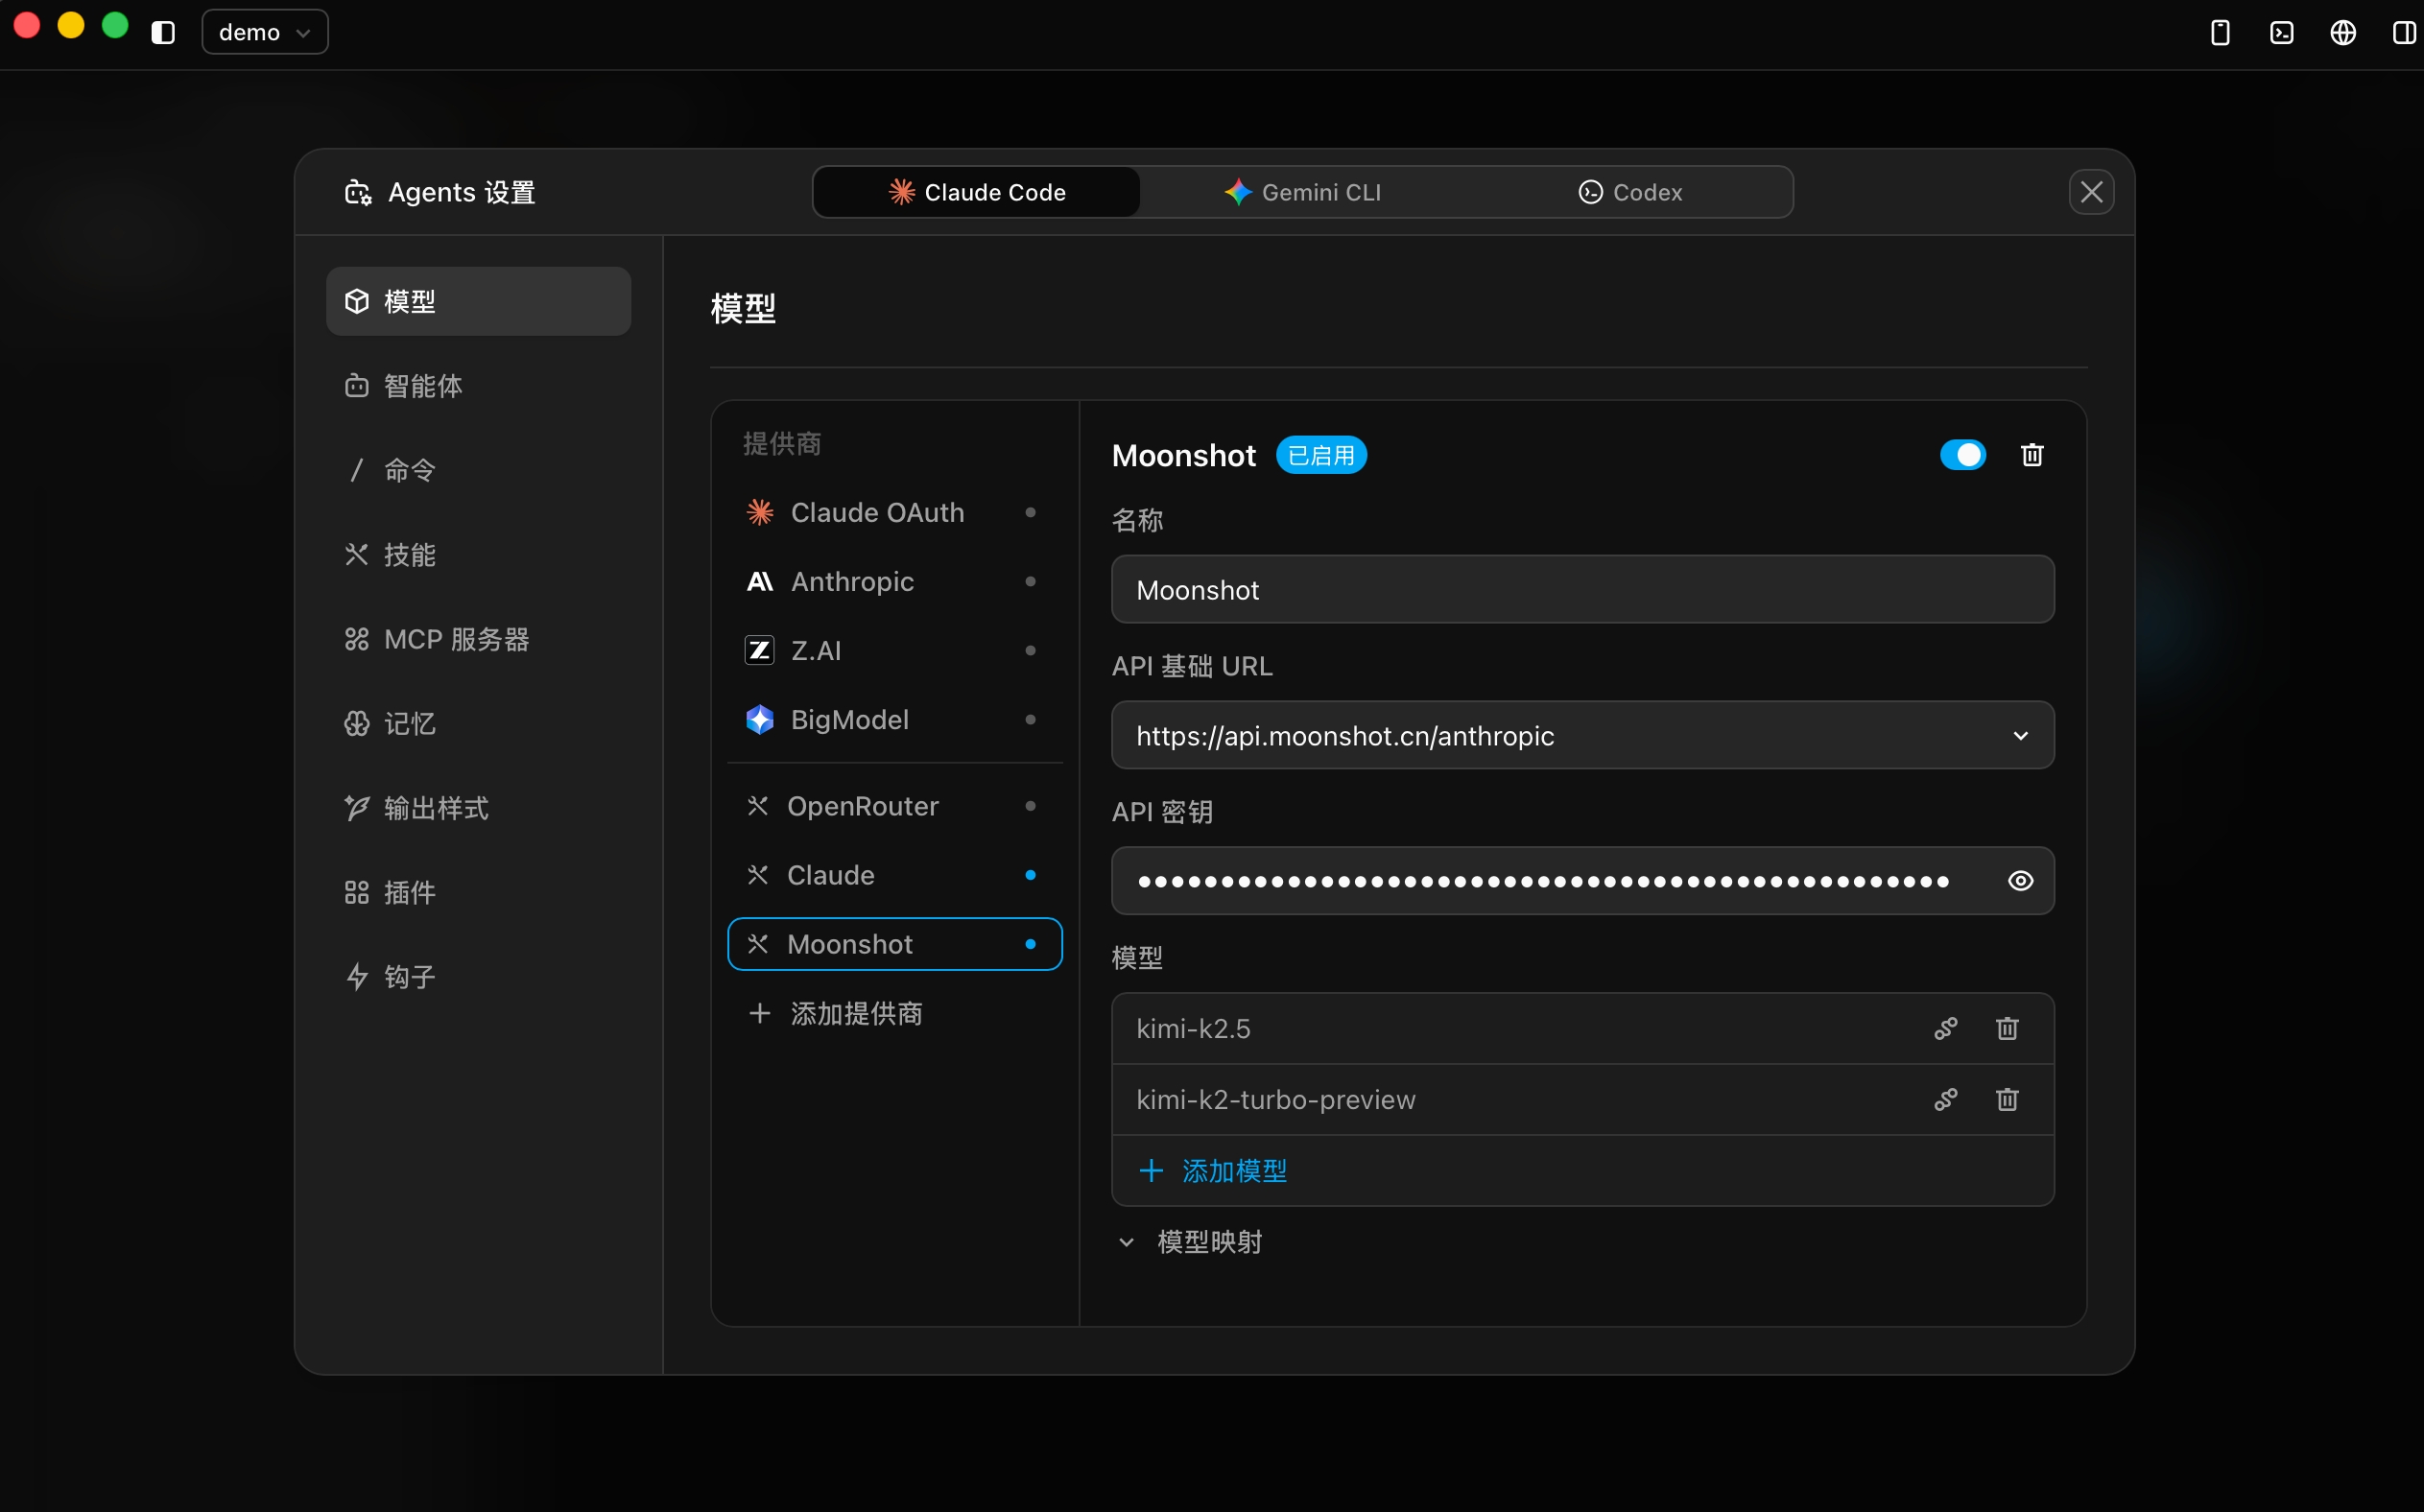Open the phone device icon in title bar
This screenshot has height=1512, width=2424.
tap(2219, 32)
